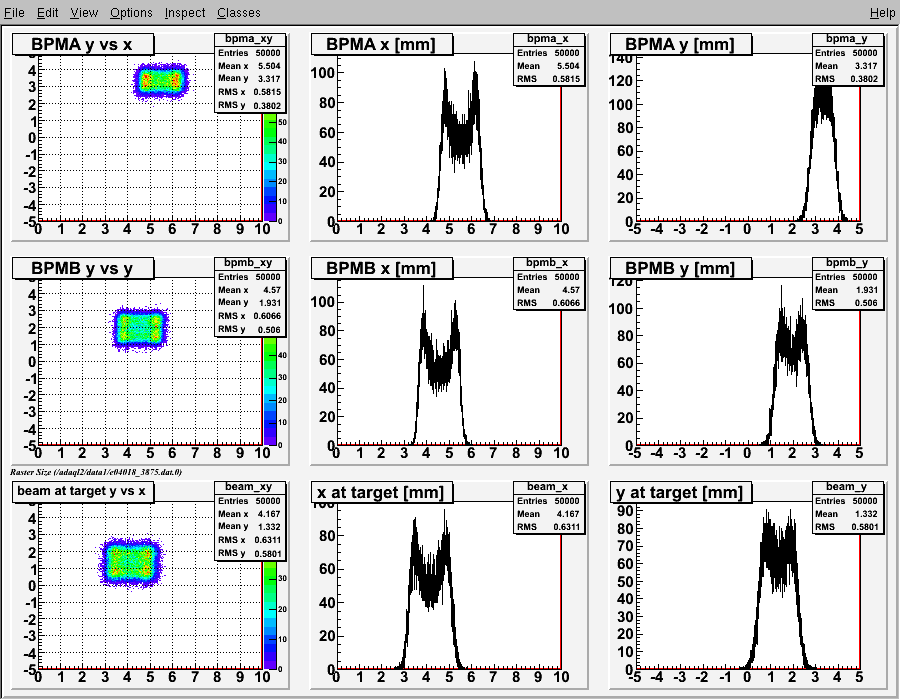This screenshot has width=900, height=700.
Task: Click 'RMS 0.5815' in bpma_x stats
Action: pyautogui.click(x=549, y=79)
